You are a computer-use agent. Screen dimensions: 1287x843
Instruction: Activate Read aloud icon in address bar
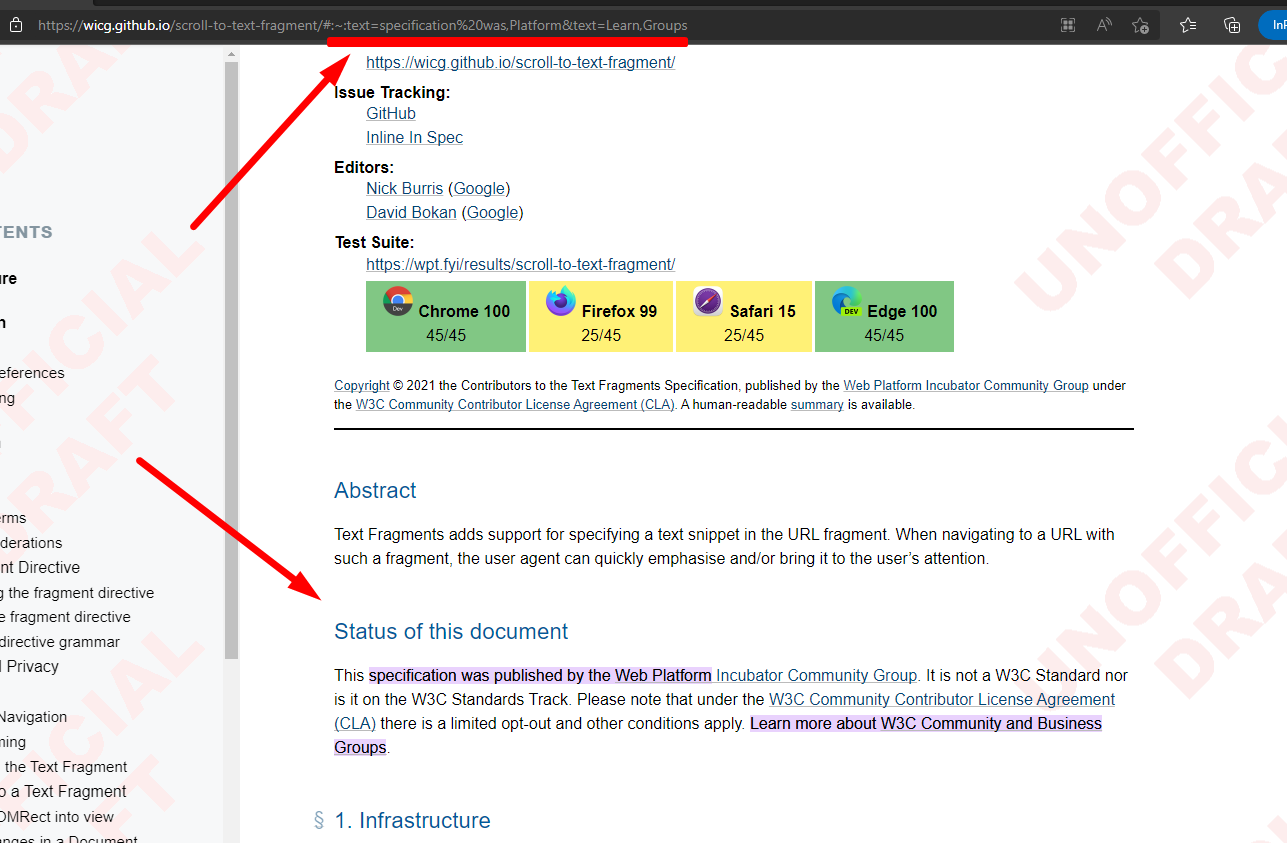click(1104, 25)
